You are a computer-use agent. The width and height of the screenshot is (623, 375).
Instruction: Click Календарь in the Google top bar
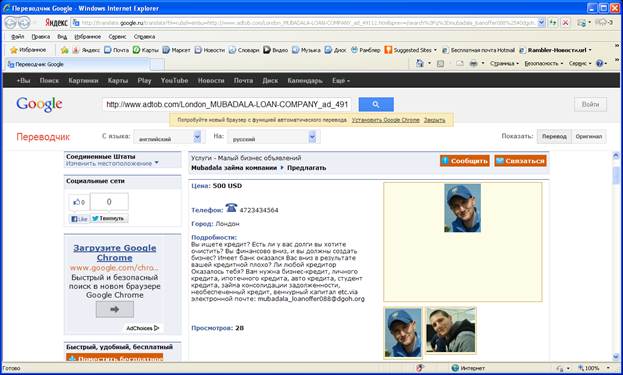[x=305, y=81]
